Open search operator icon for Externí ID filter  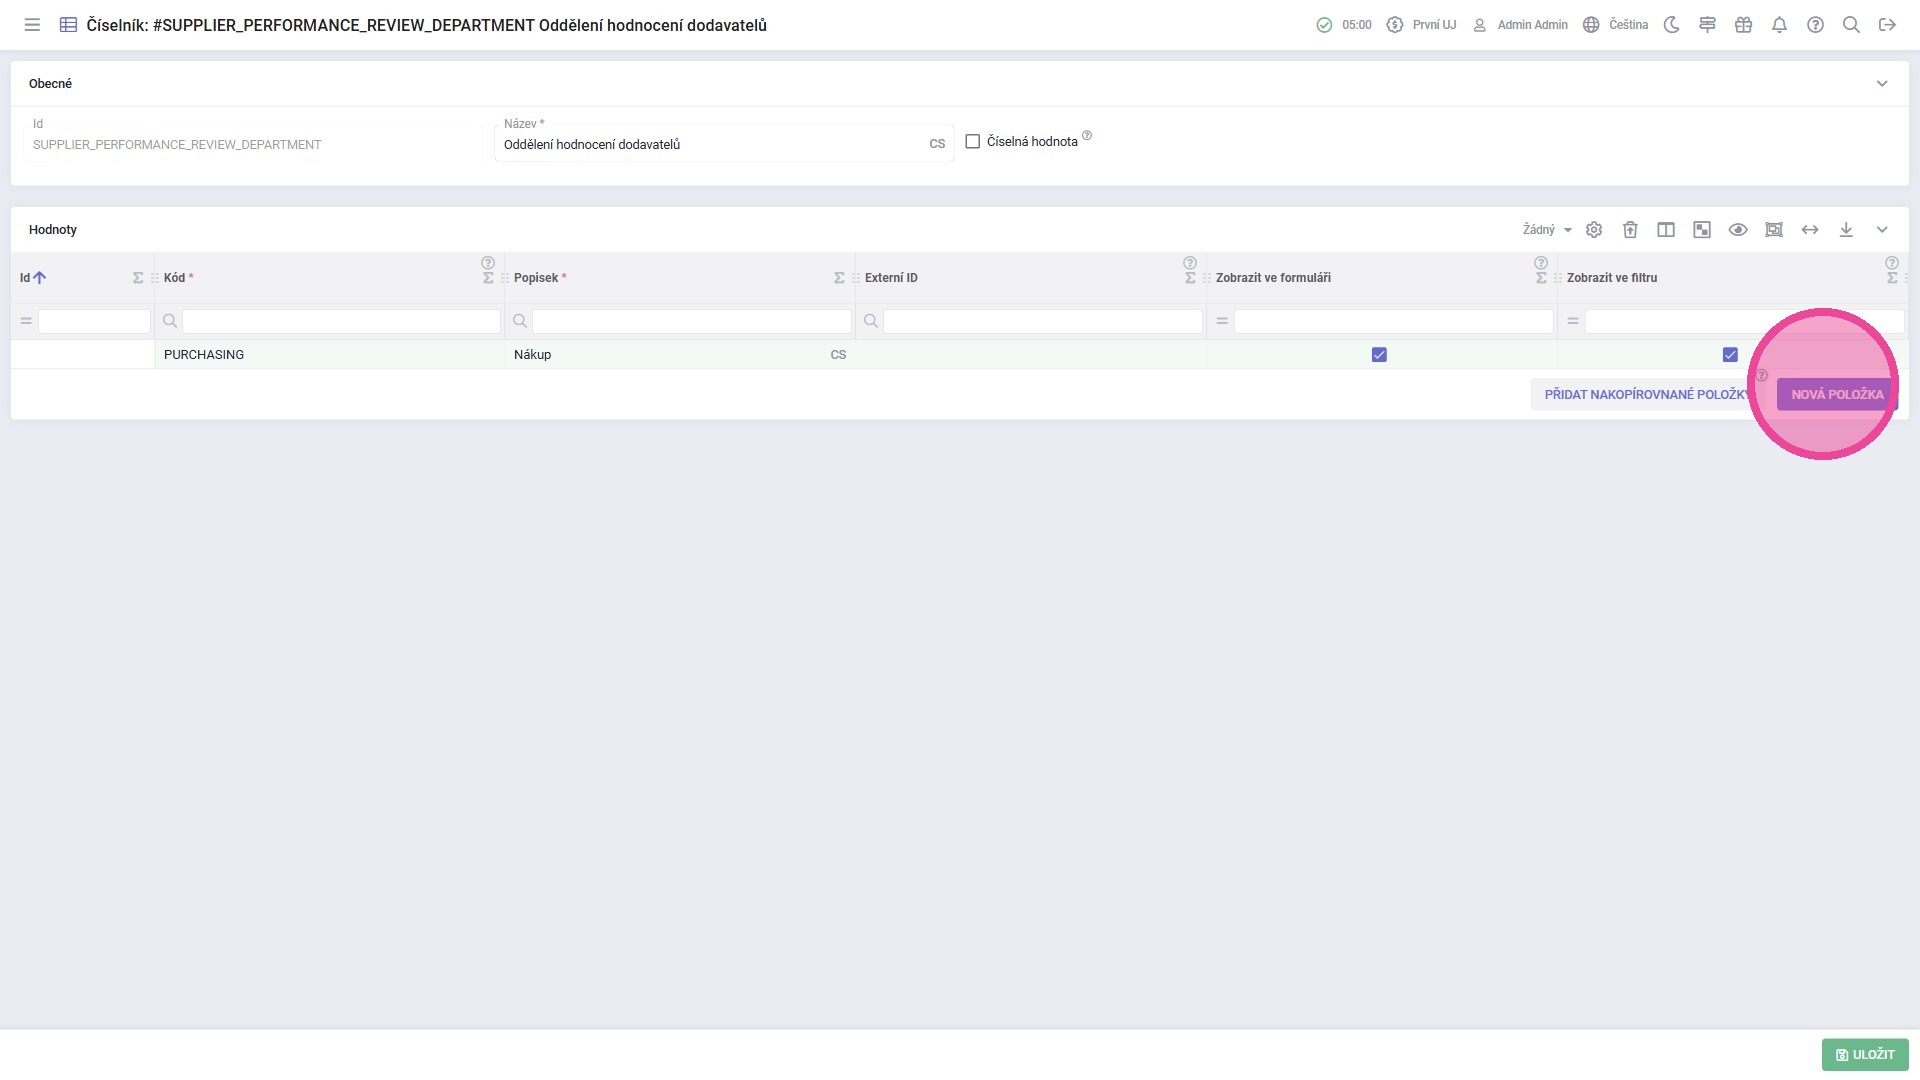click(x=871, y=321)
